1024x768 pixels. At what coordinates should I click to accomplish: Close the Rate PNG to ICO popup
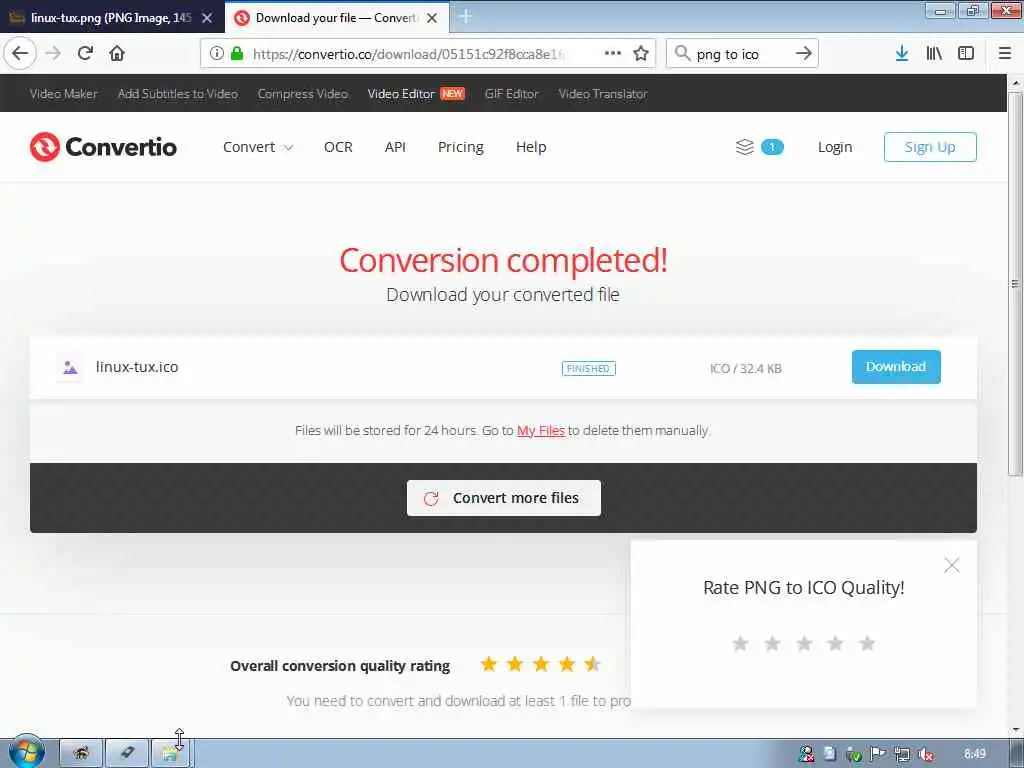952,566
